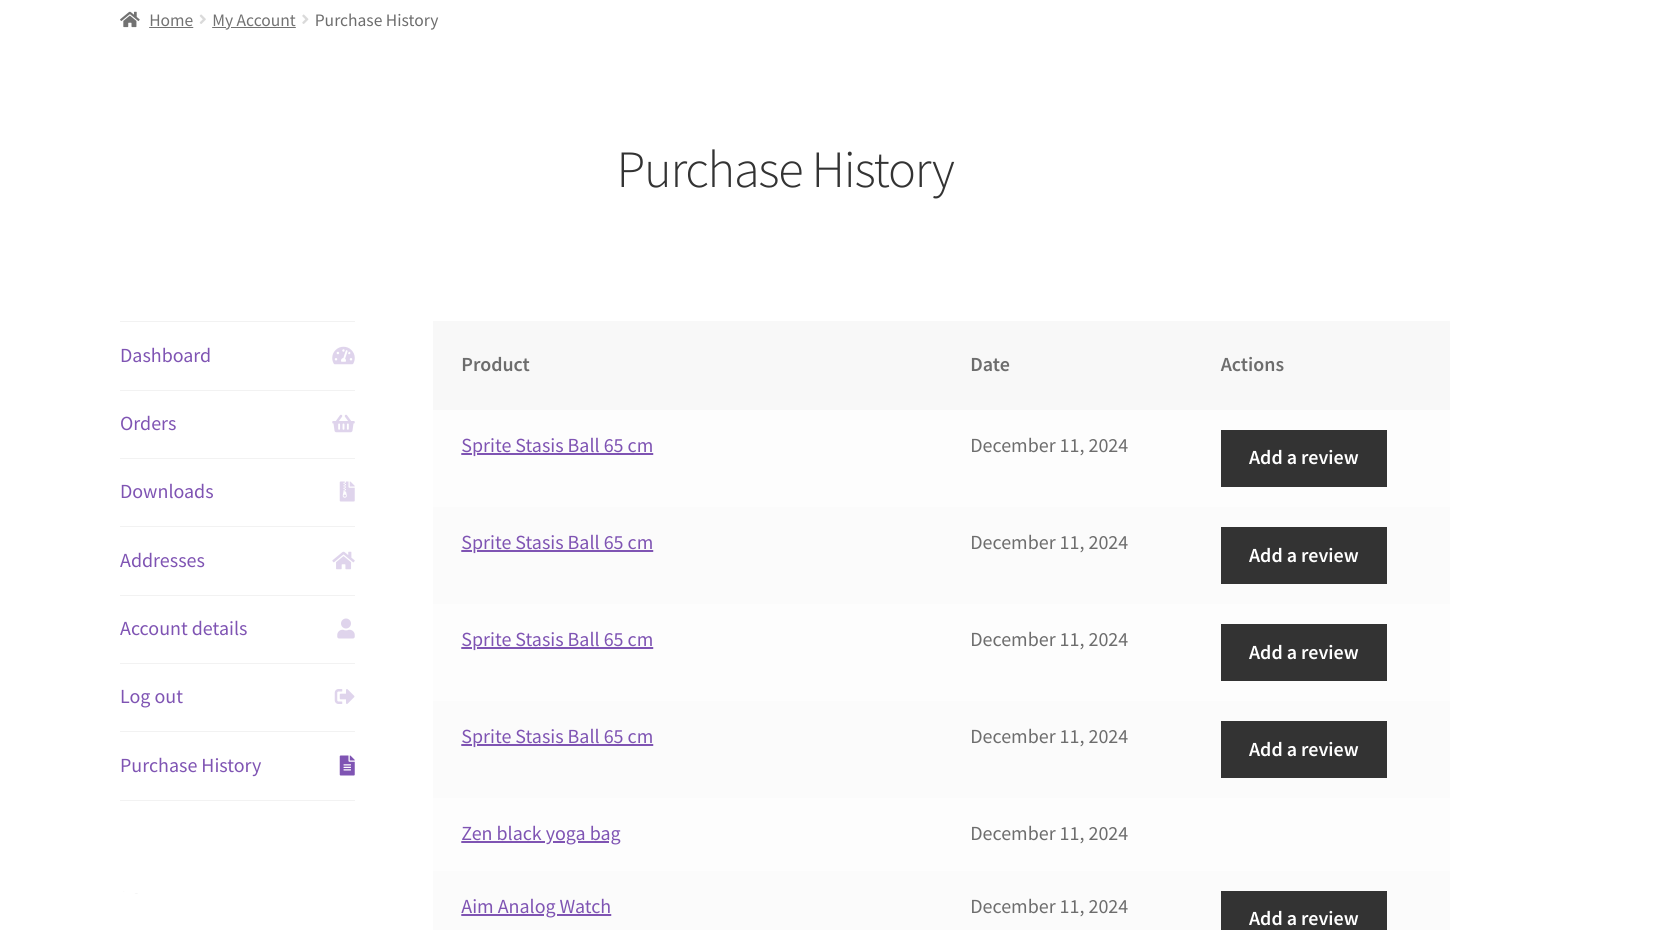Click the Aim Analog Watch date
1680x930 pixels.
click(x=1049, y=907)
